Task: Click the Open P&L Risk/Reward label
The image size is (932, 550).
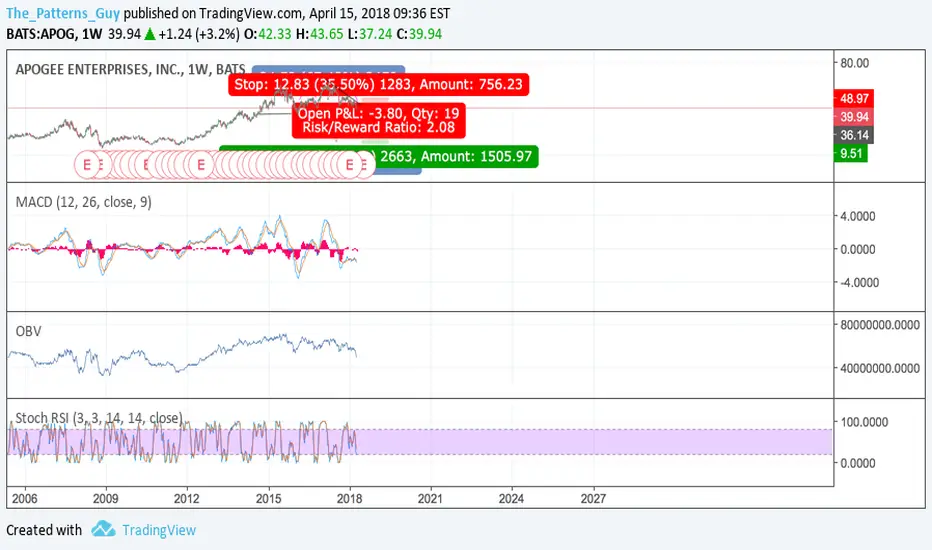Action: [379, 120]
